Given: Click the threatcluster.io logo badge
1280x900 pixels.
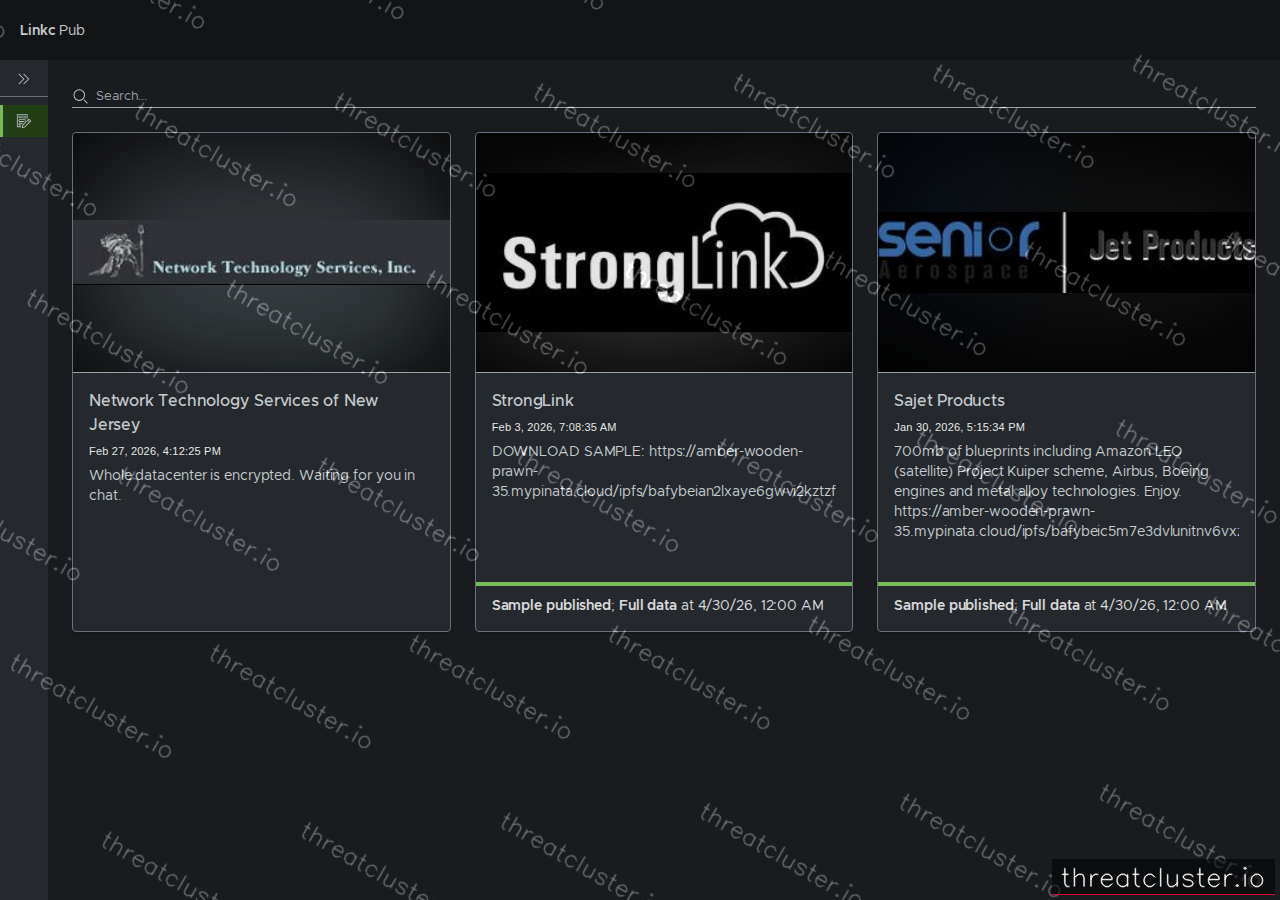Looking at the screenshot, I should click(1163, 878).
